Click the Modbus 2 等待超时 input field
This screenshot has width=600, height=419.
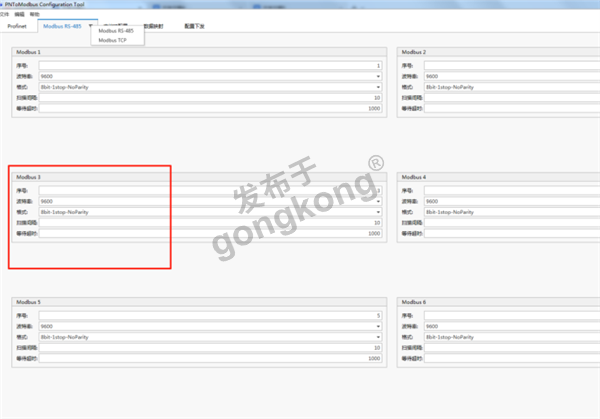click(x=512, y=108)
